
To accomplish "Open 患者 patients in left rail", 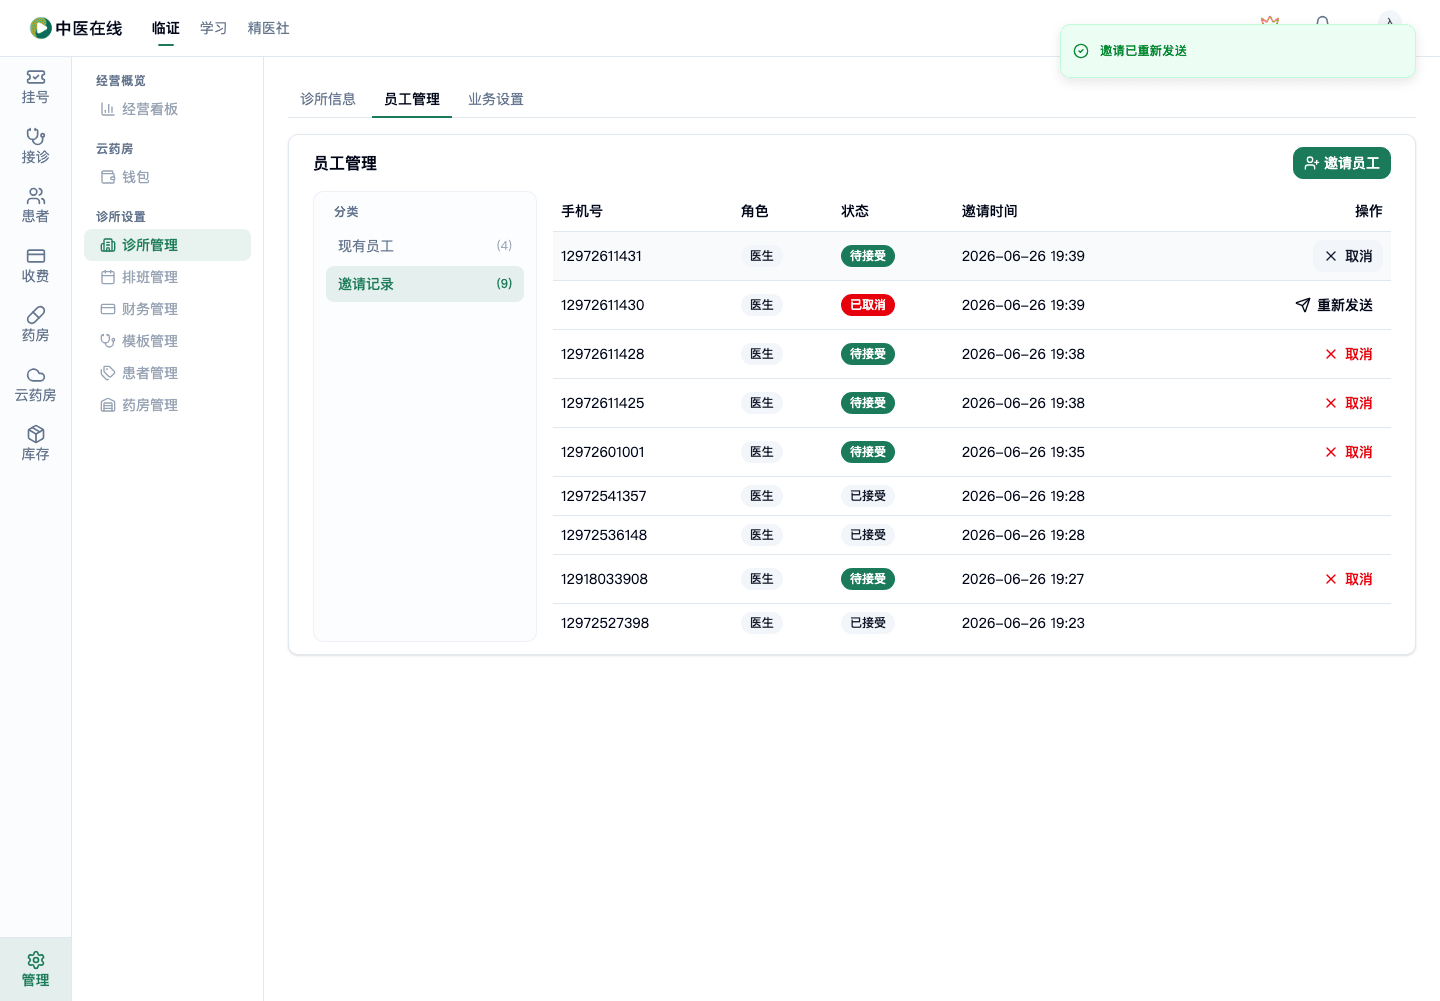I will 35,206.
